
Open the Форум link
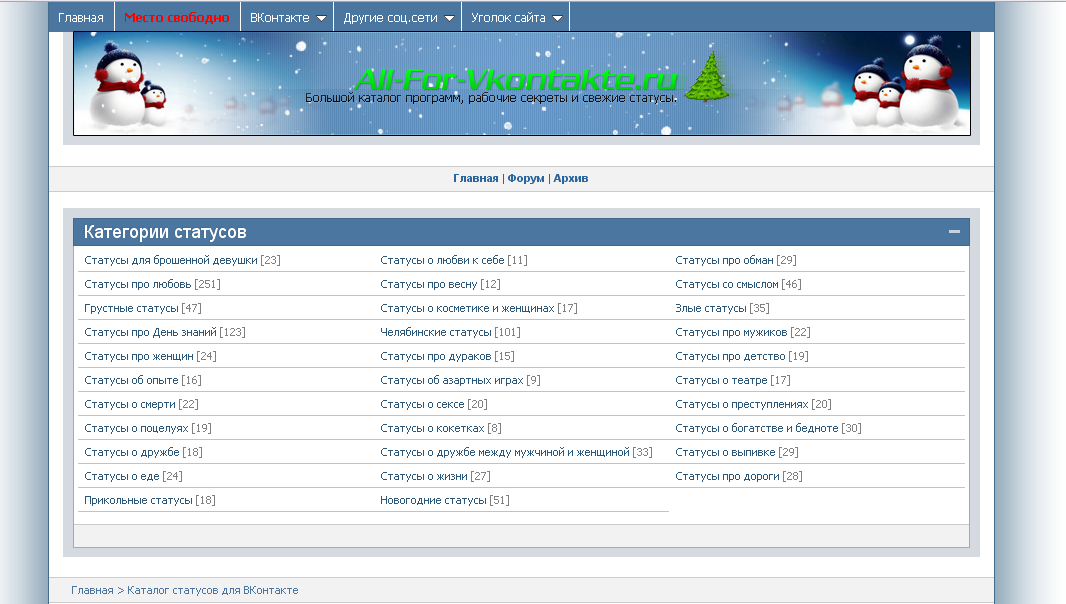[526, 178]
